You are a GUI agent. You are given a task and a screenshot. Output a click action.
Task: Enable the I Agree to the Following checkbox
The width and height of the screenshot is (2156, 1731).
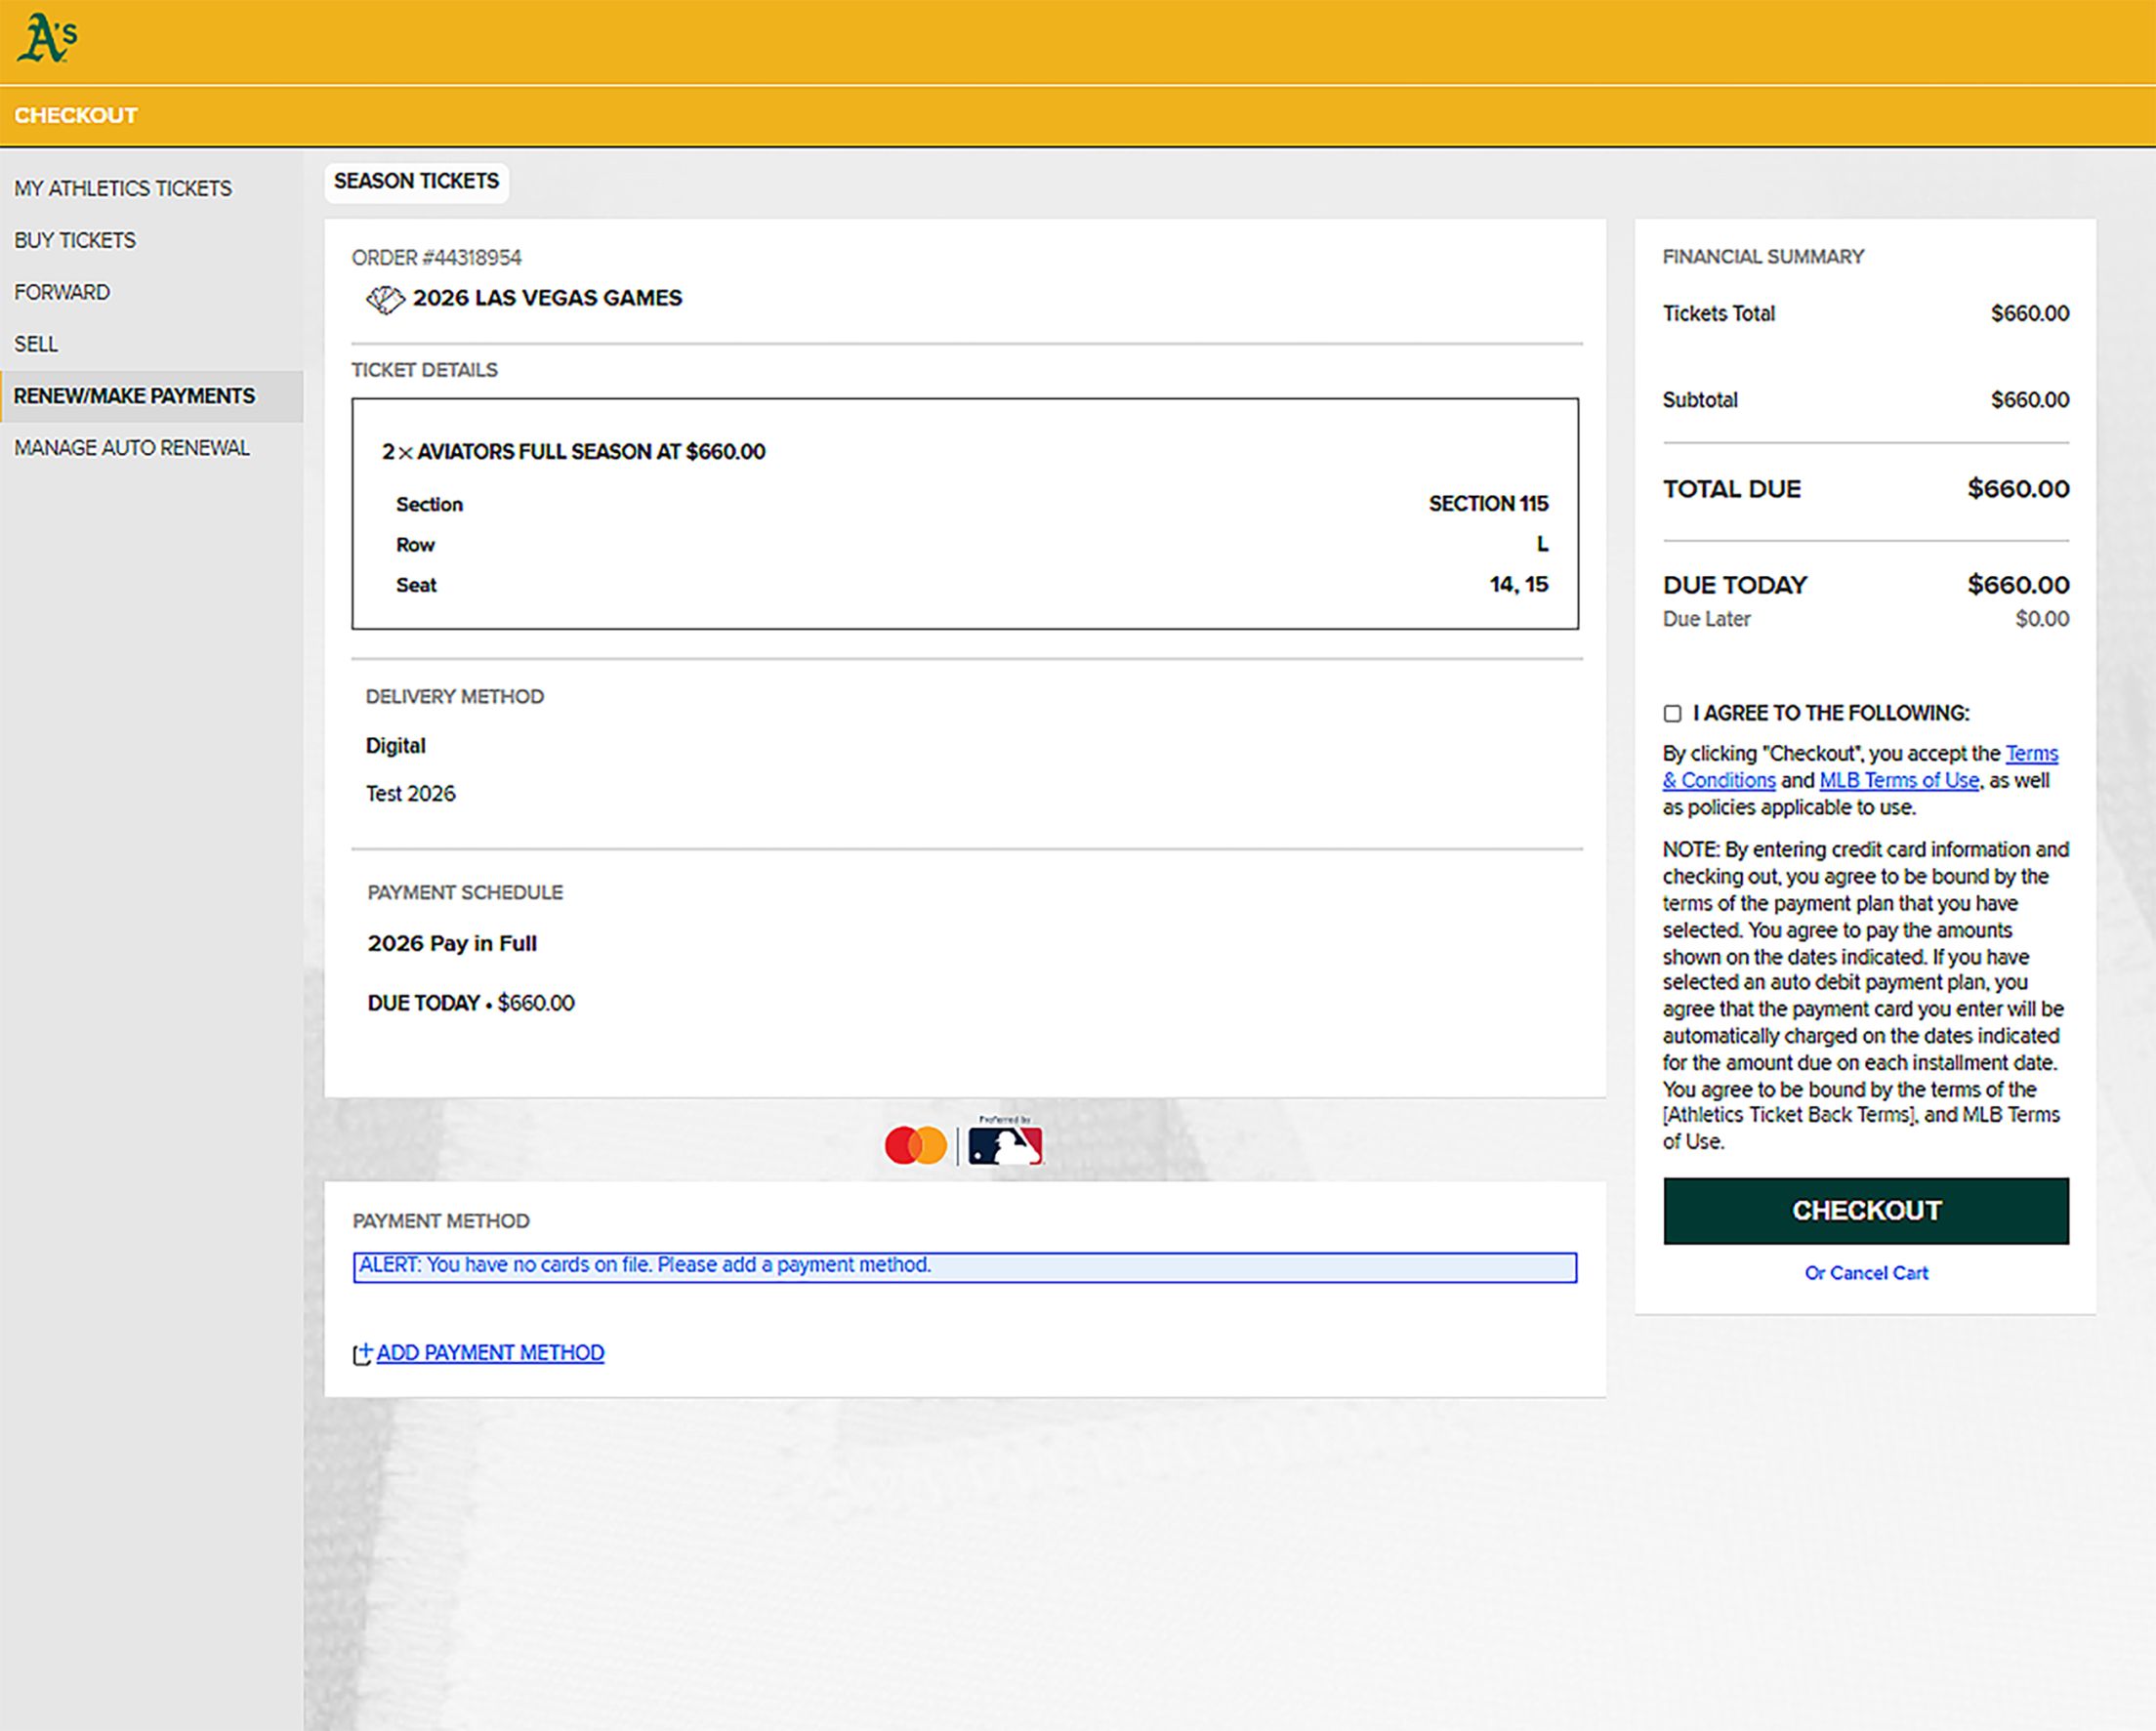[x=1671, y=713]
